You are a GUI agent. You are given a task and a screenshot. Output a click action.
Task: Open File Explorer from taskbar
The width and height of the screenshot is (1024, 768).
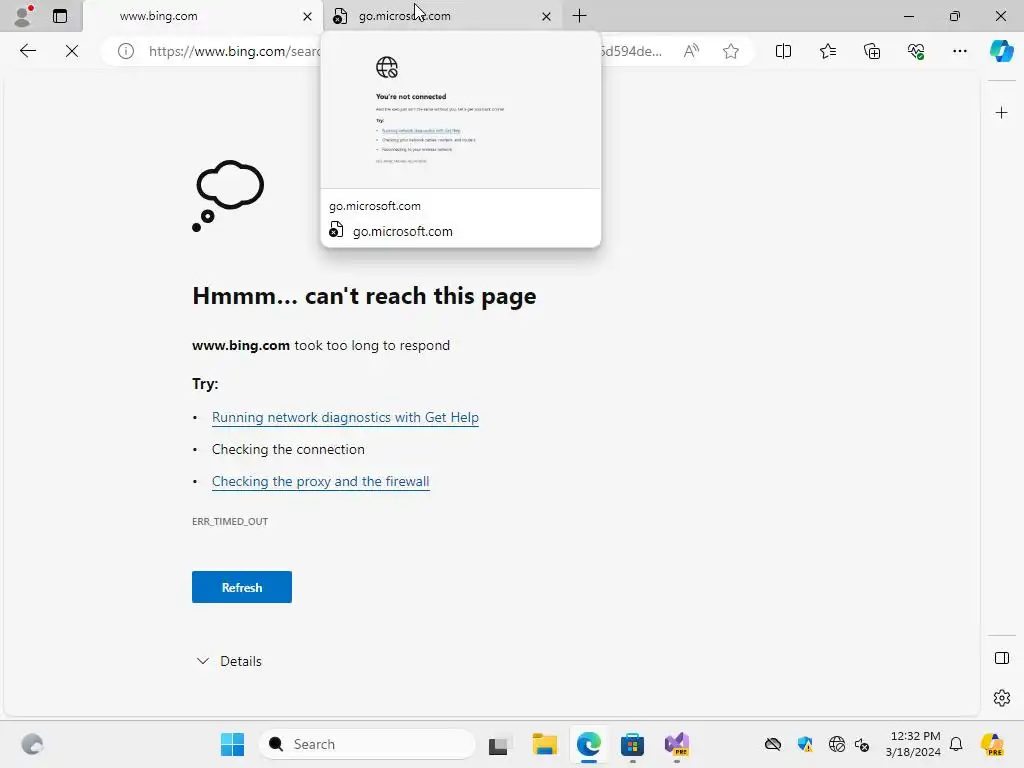tap(544, 744)
